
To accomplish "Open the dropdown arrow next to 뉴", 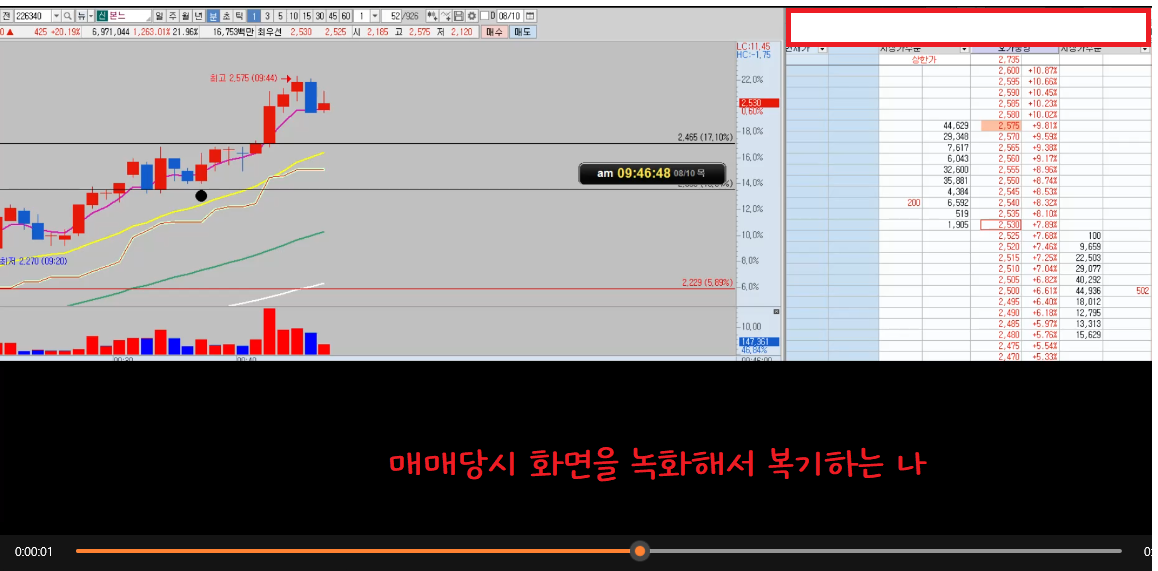I will tap(91, 16).
